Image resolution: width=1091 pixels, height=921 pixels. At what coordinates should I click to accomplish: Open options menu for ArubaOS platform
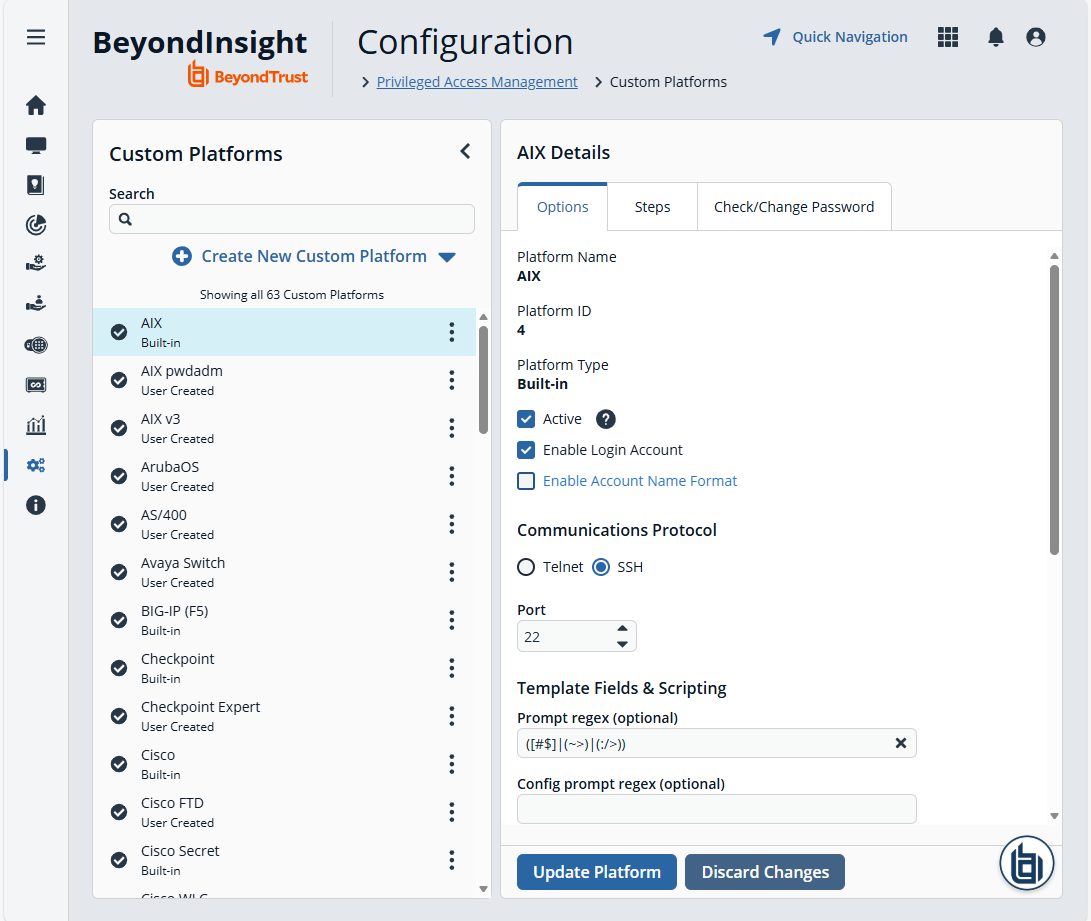pos(452,476)
